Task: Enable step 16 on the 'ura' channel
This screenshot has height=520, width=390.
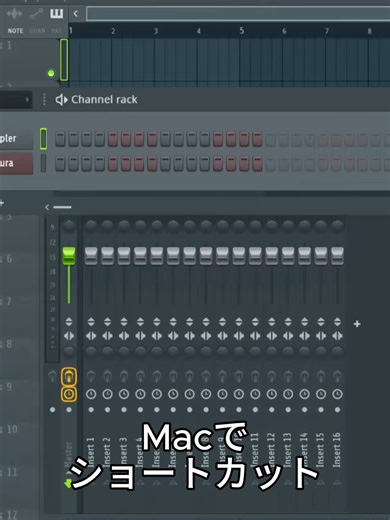Action: (x=257, y=164)
